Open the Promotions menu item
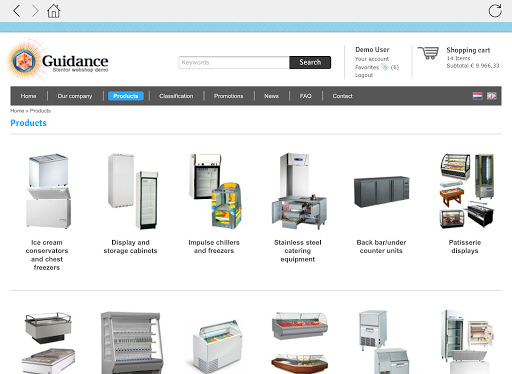This screenshot has height=374, width=512. [x=228, y=96]
